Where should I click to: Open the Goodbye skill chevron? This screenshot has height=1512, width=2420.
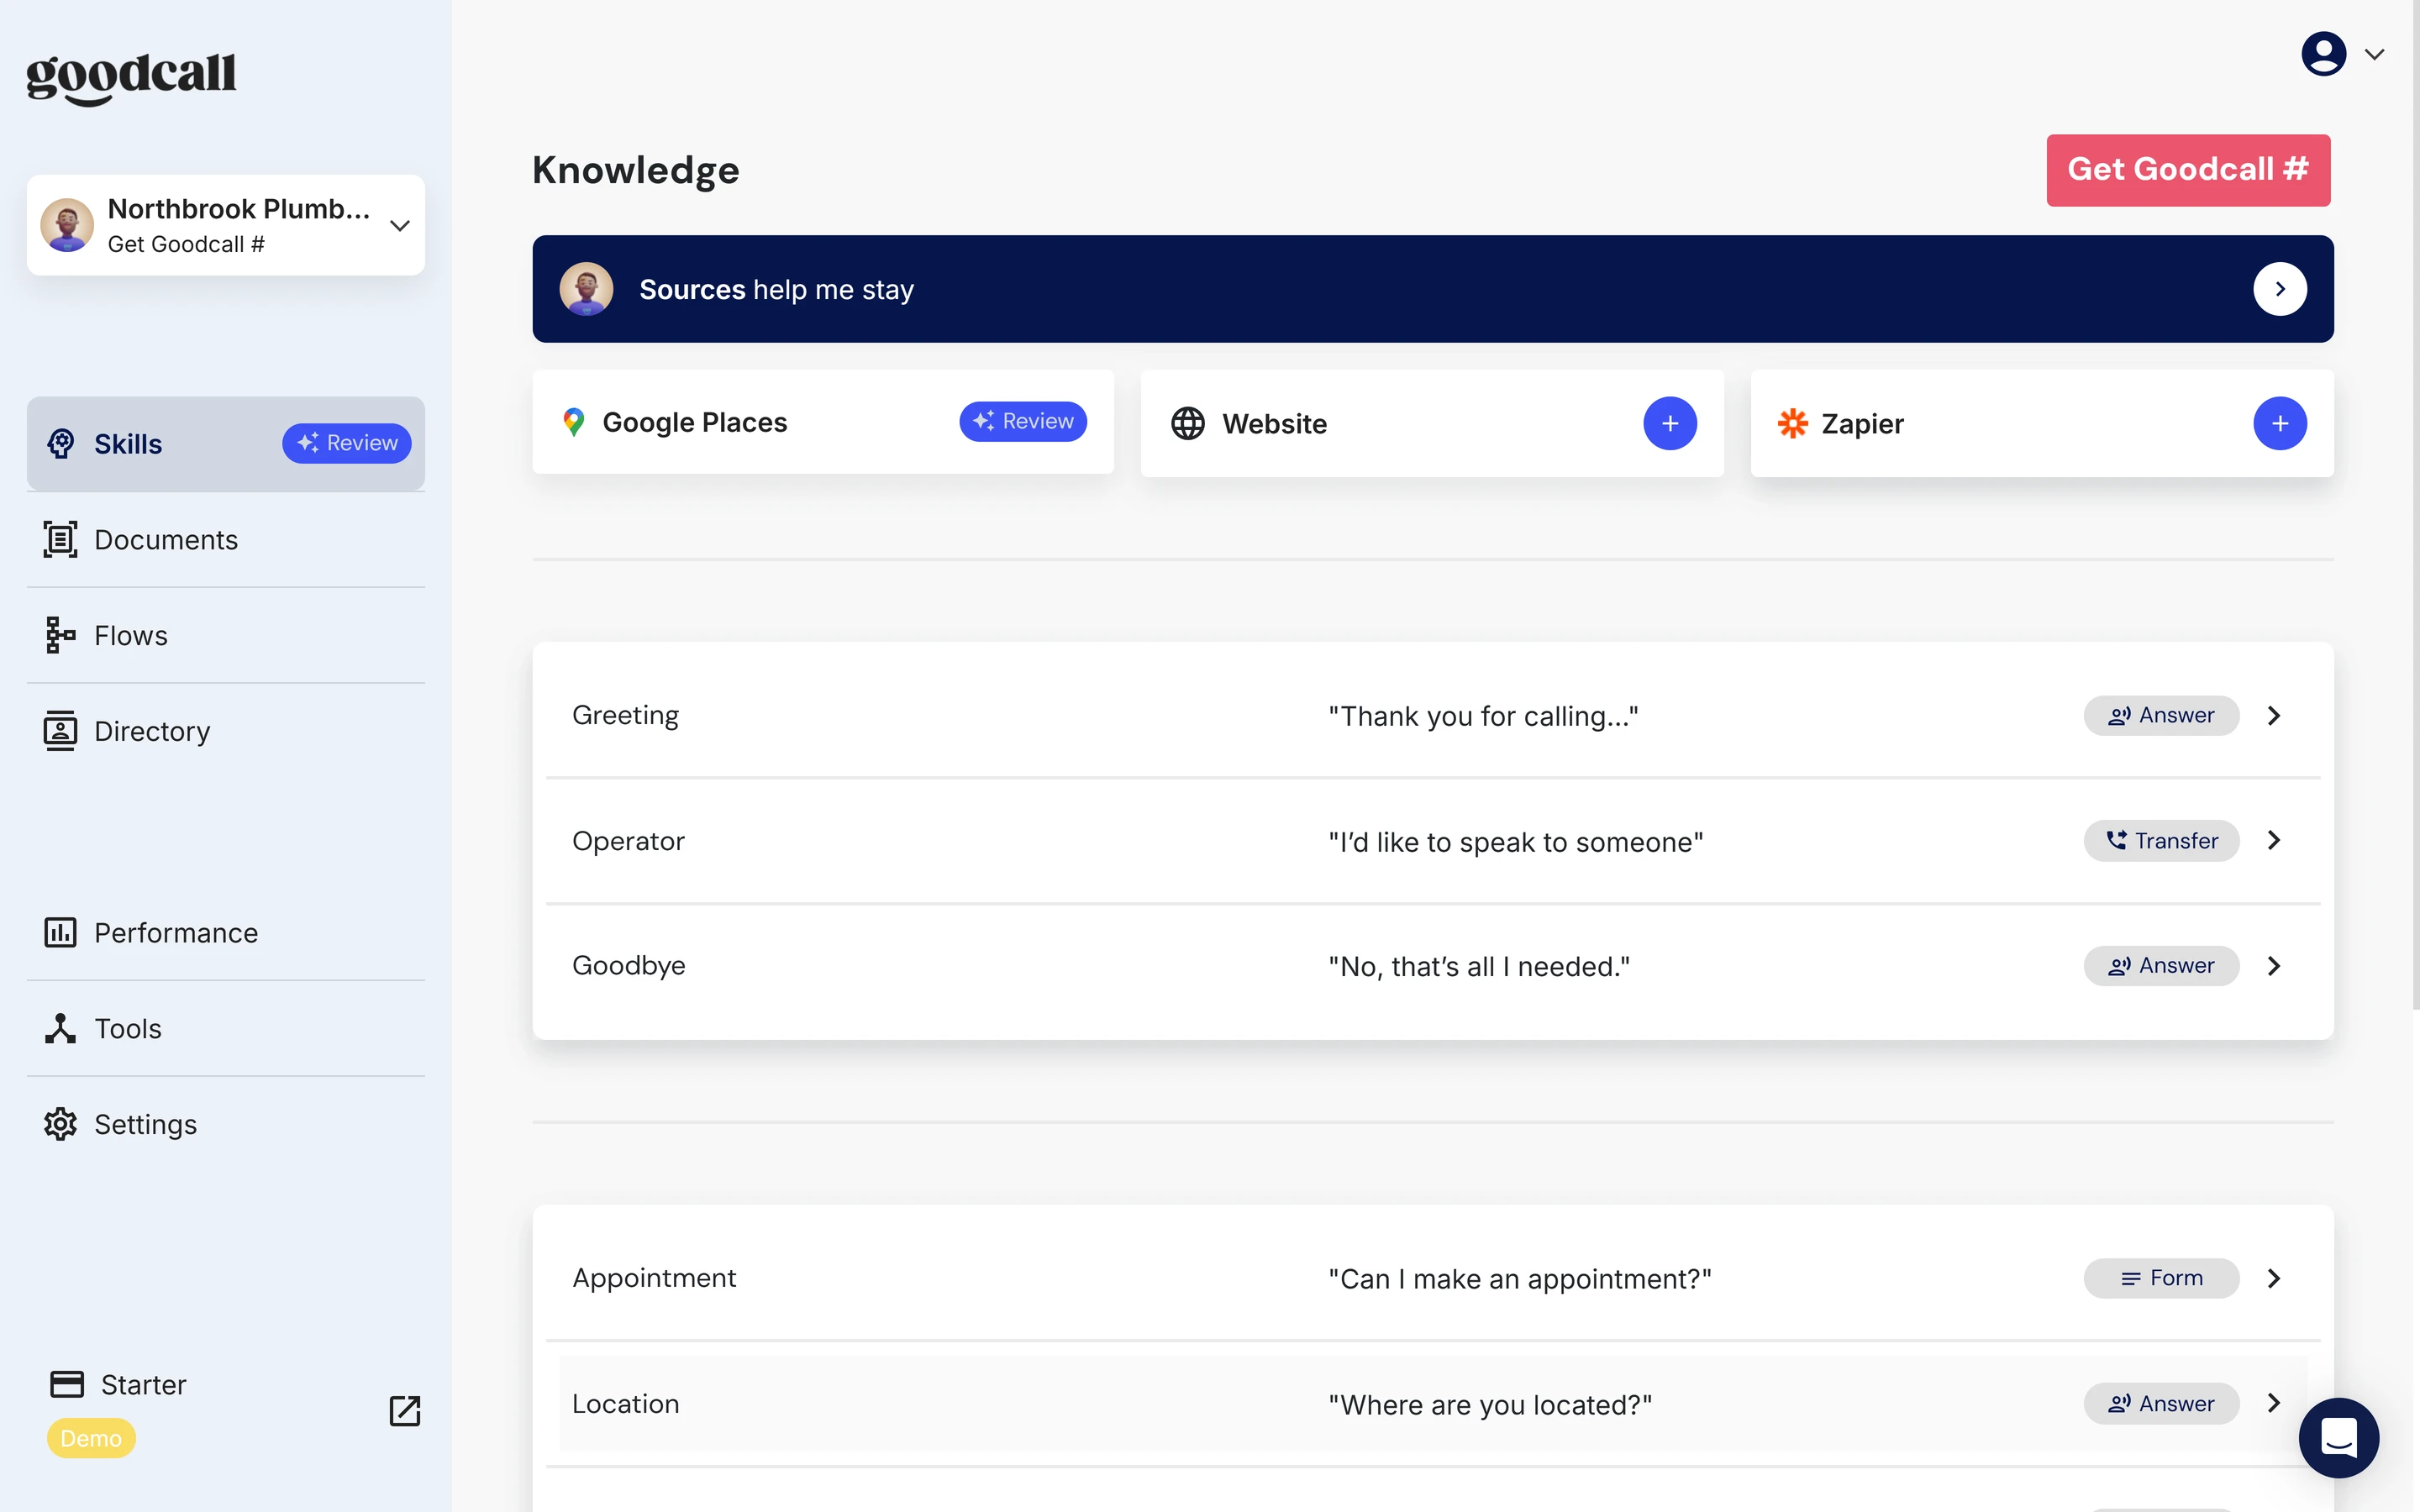[x=2273, y=965]
